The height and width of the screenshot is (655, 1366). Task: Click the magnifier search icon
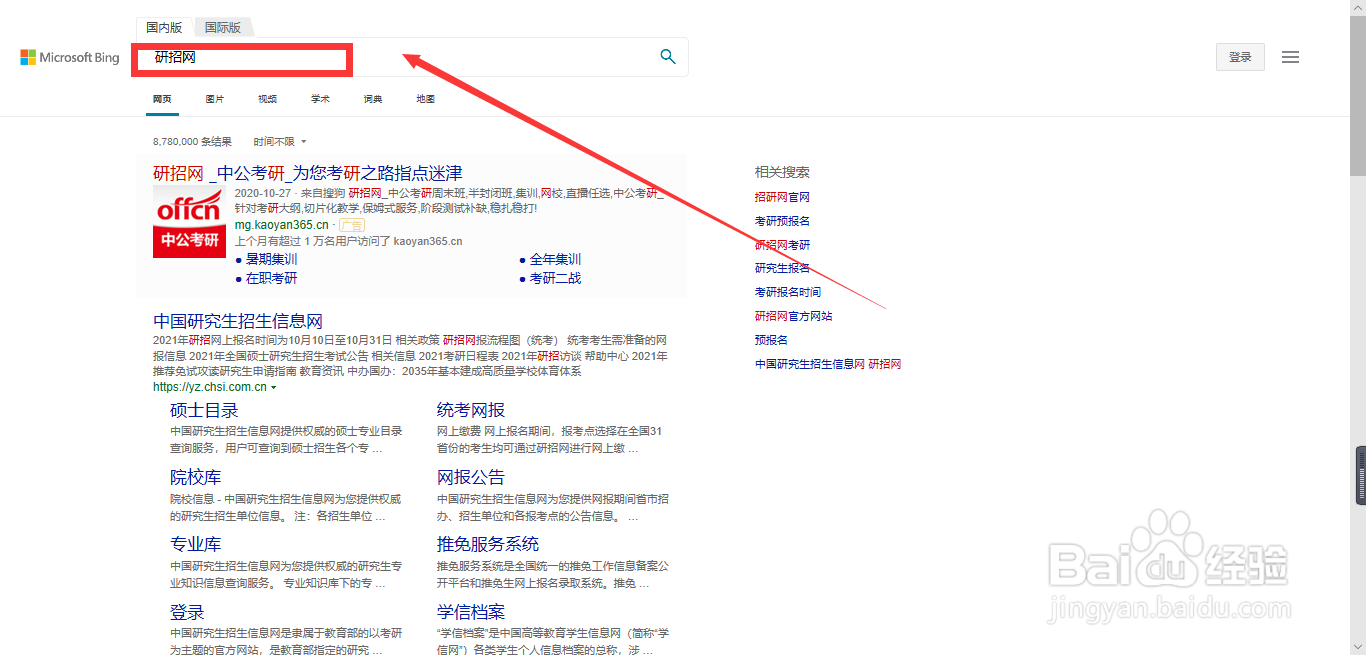tap(668, 57)
